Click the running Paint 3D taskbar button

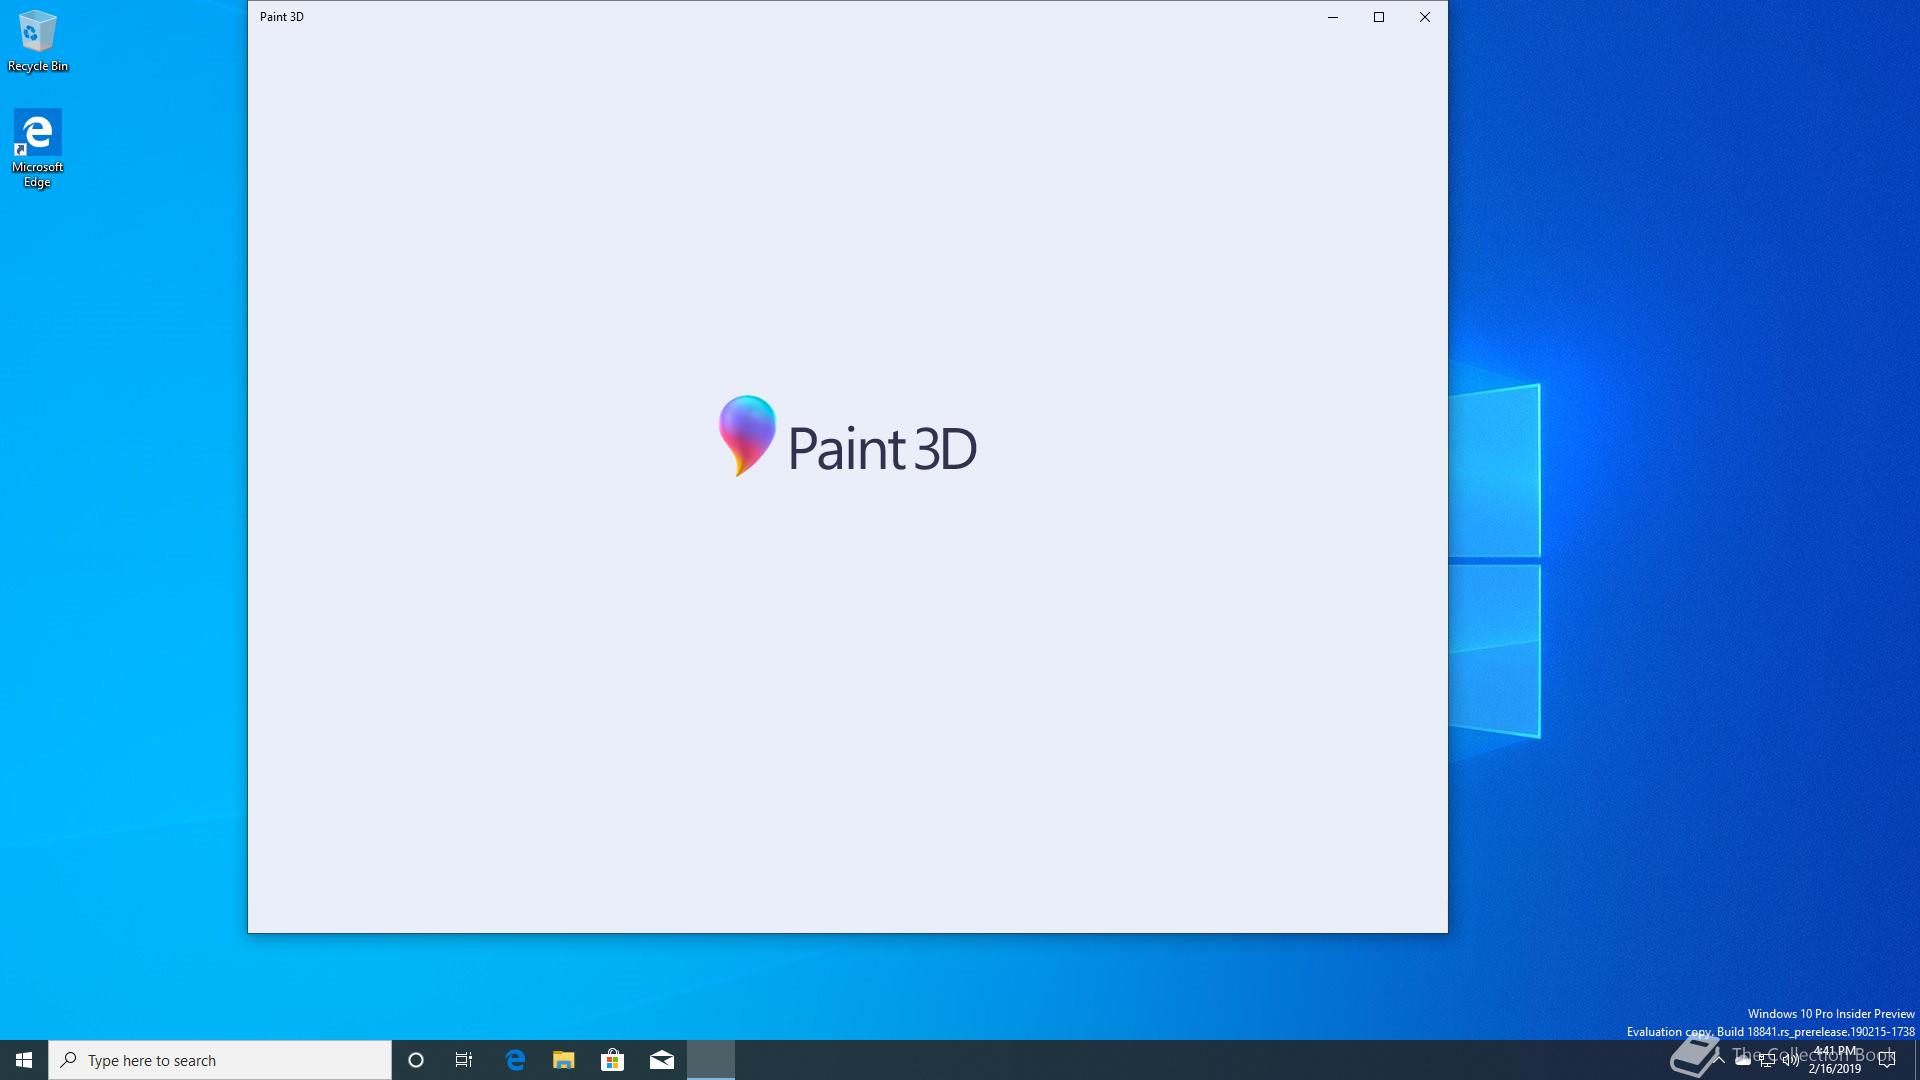(x=711, y=1060)
